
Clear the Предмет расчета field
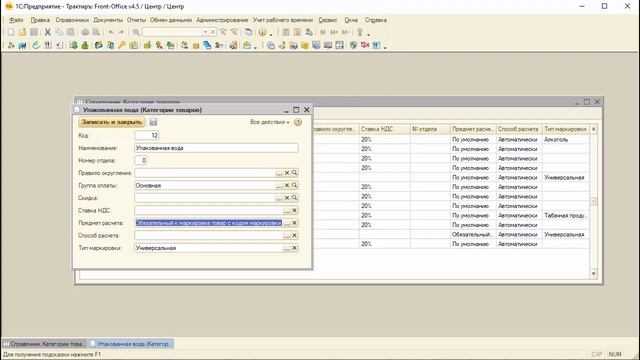(x=294, y=223)
